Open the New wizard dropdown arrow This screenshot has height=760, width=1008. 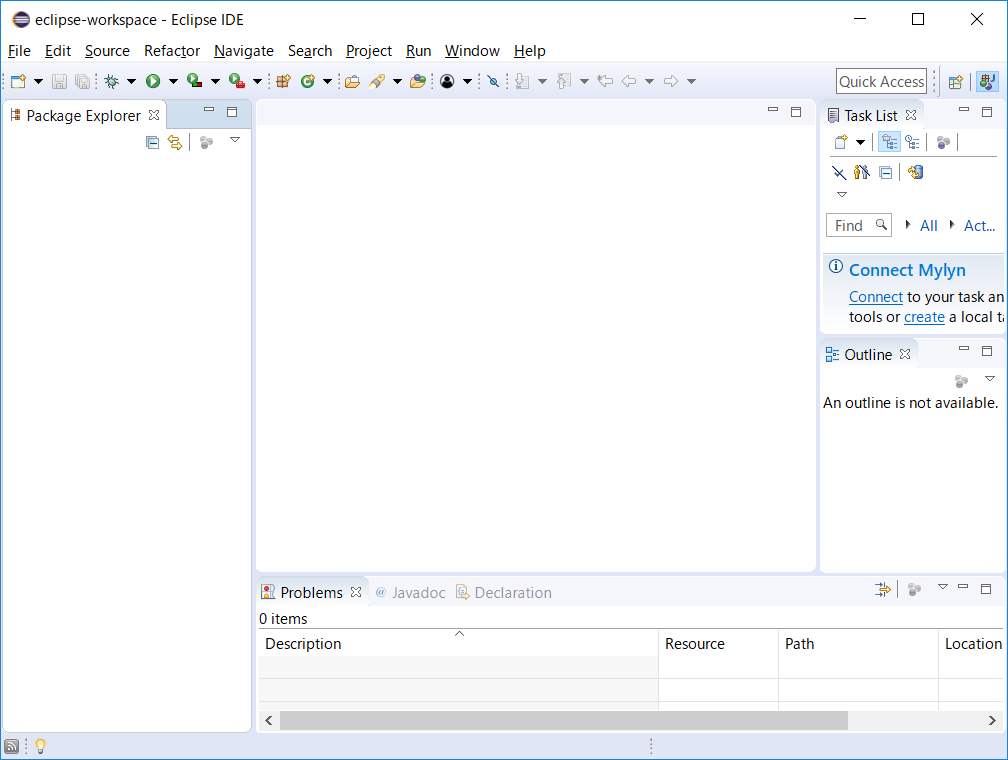pos(38,81)
